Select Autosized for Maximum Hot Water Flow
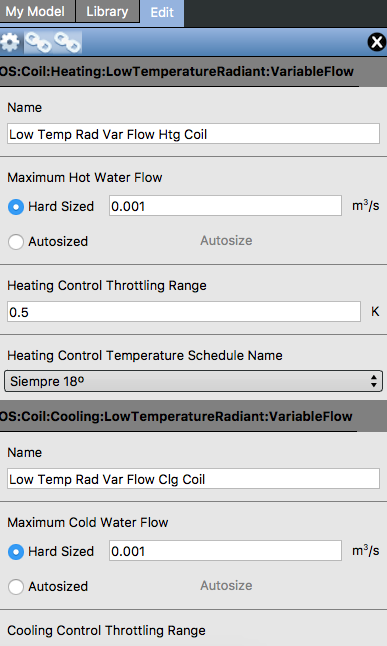Image resolution: width=387 pixels, height=646 pixels. click(16, 241)
